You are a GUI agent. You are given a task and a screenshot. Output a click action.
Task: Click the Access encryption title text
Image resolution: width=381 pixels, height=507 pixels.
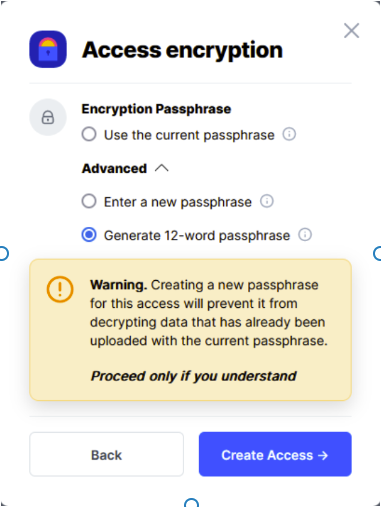pyautogui.click(x=182, y=50)
